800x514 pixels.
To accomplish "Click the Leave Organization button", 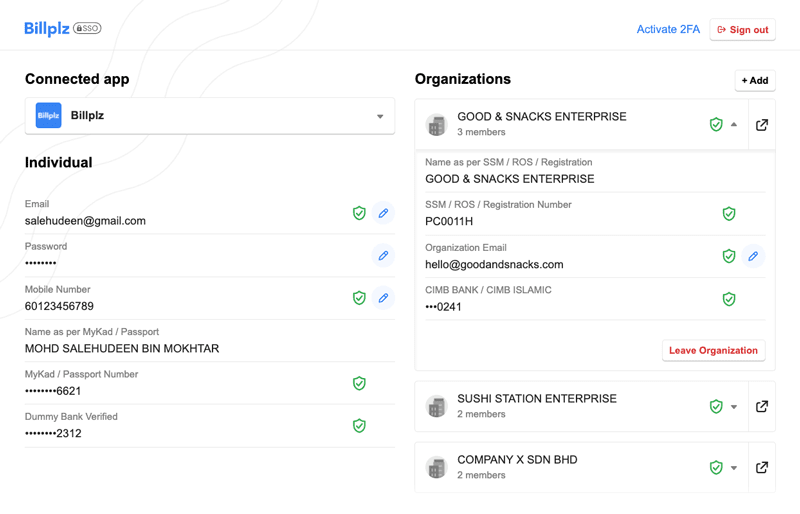I will pos(713,351).
